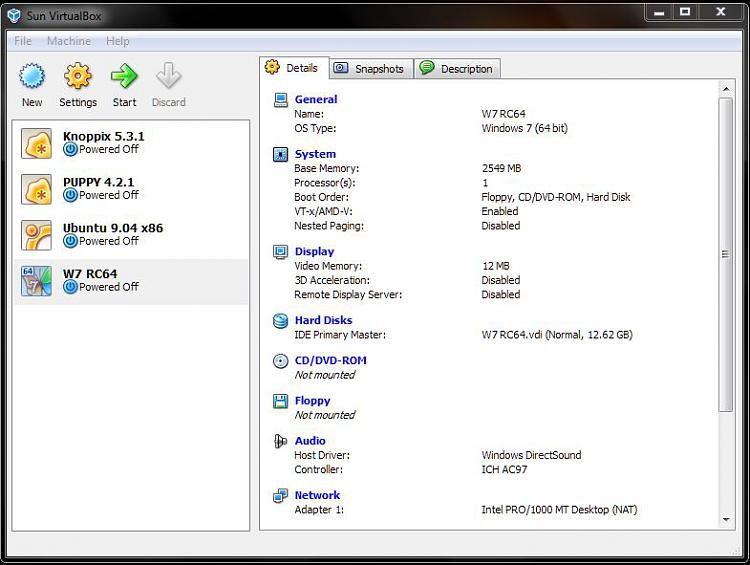Viewport: 750px width, 565px height.
Task: Select the PUPPY 4.2.1 name text
Action: tap(99, 182)
